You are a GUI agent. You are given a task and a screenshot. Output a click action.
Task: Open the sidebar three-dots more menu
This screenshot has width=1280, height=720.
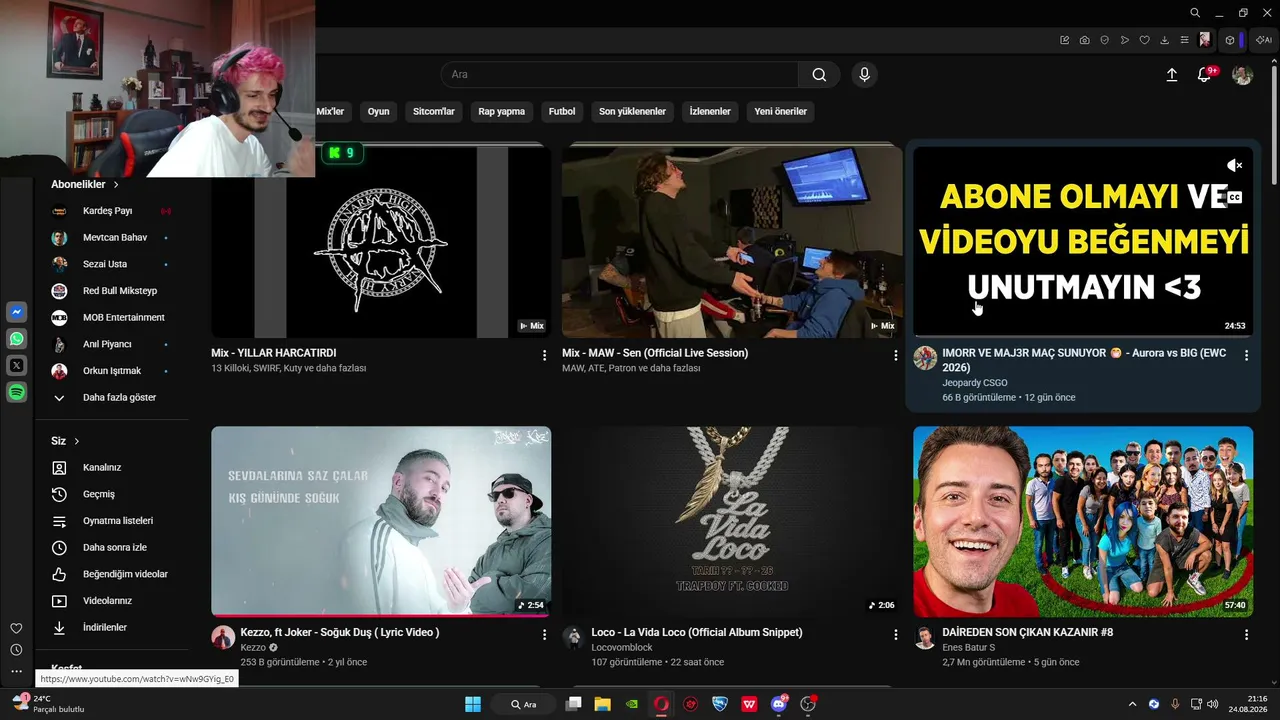click(x=16, y=671)
